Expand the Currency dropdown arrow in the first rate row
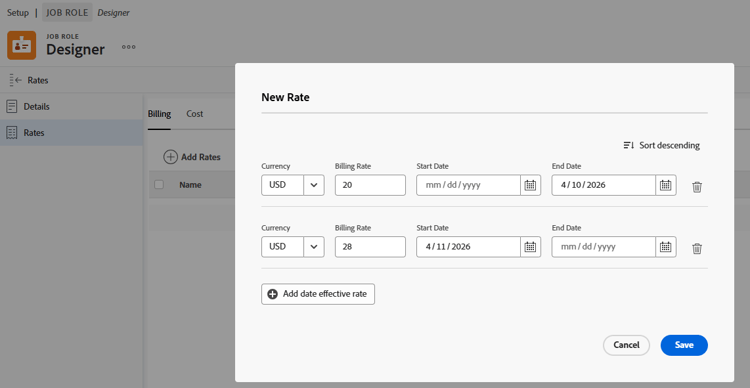The image size is (750, 388). click(x=314, y=185)
